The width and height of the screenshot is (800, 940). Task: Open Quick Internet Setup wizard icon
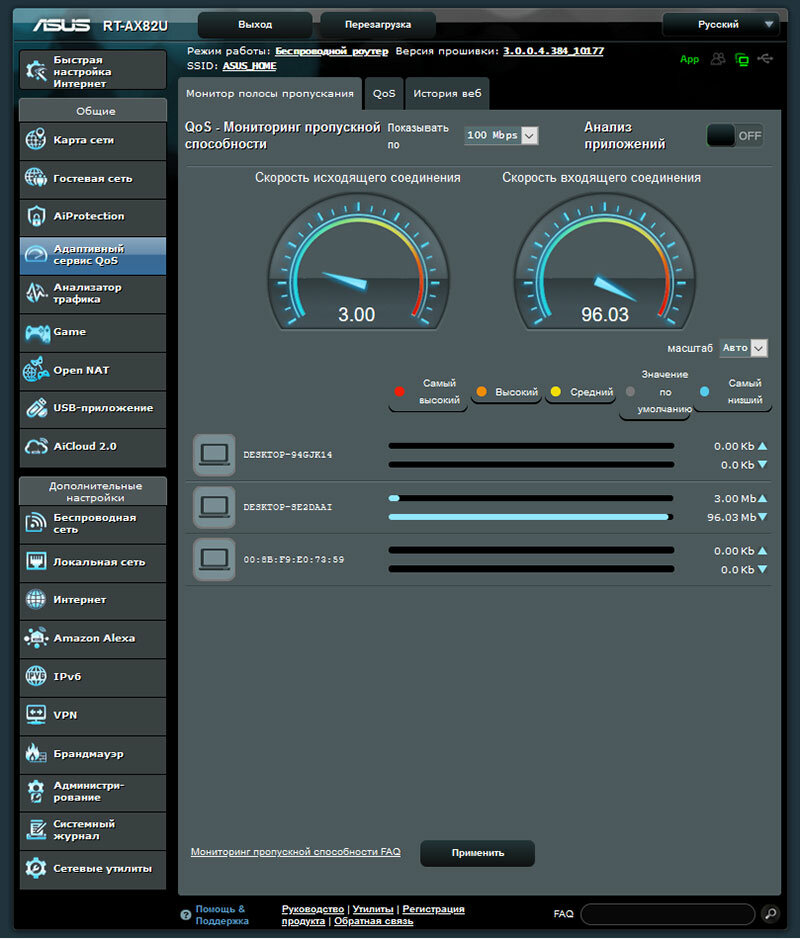coord(36,71)
